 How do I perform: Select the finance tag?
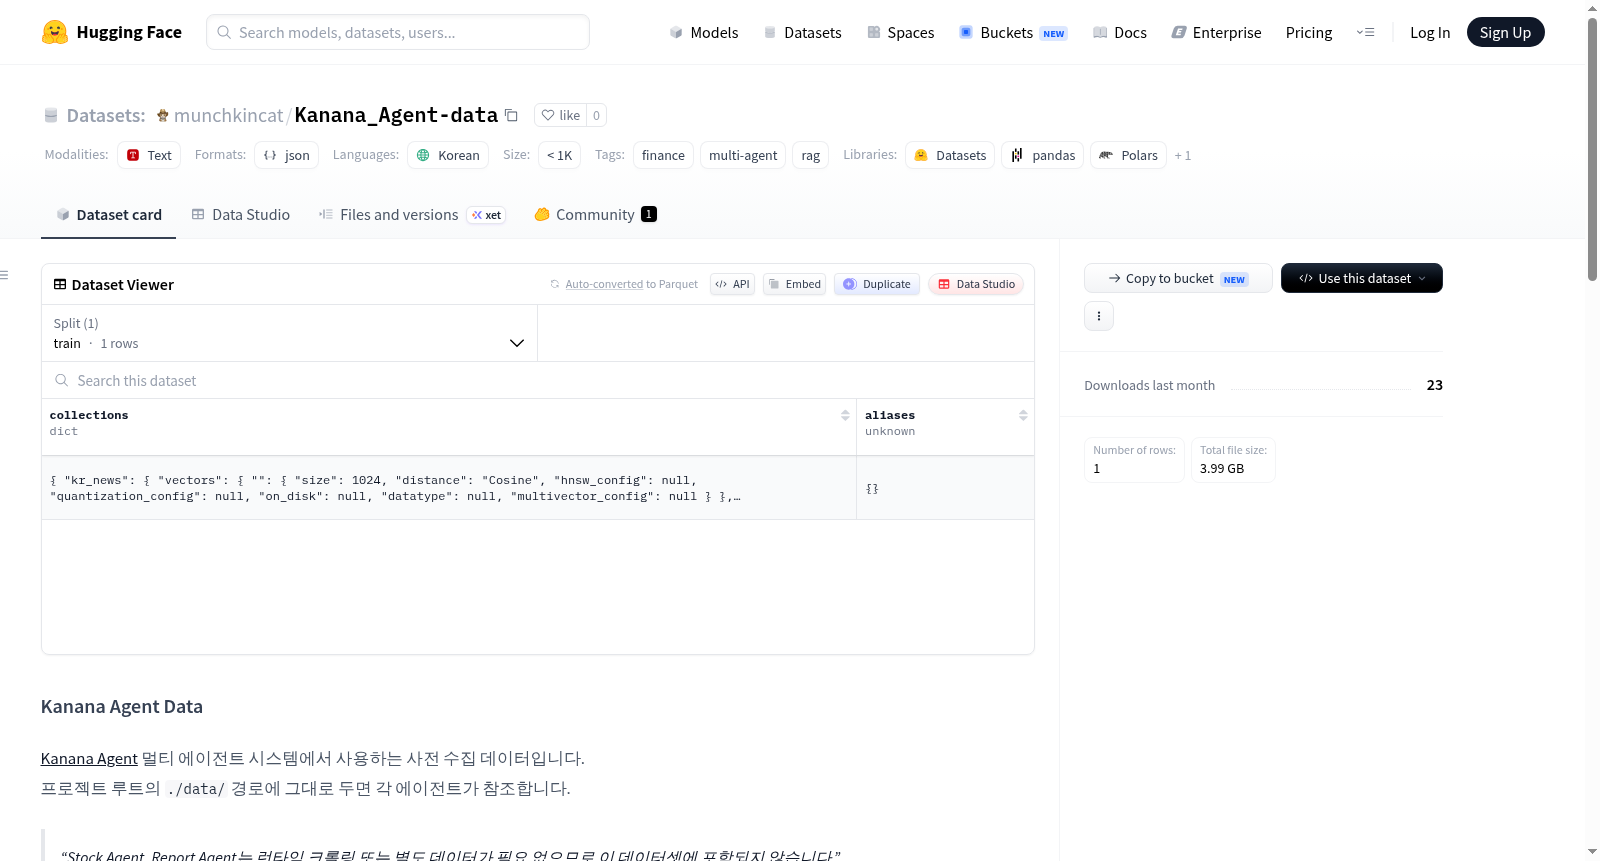pyautogui.click(x=663, y=155)
